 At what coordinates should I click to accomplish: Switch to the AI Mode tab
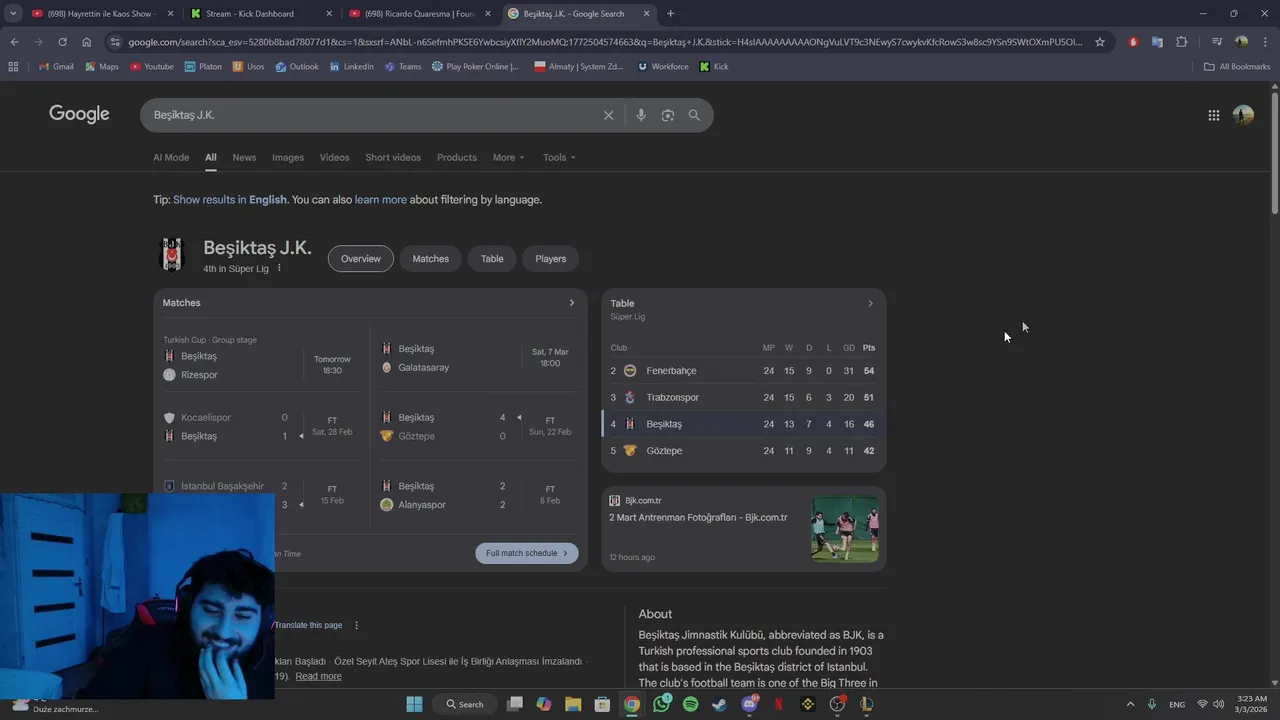click(x=171, y=157)
